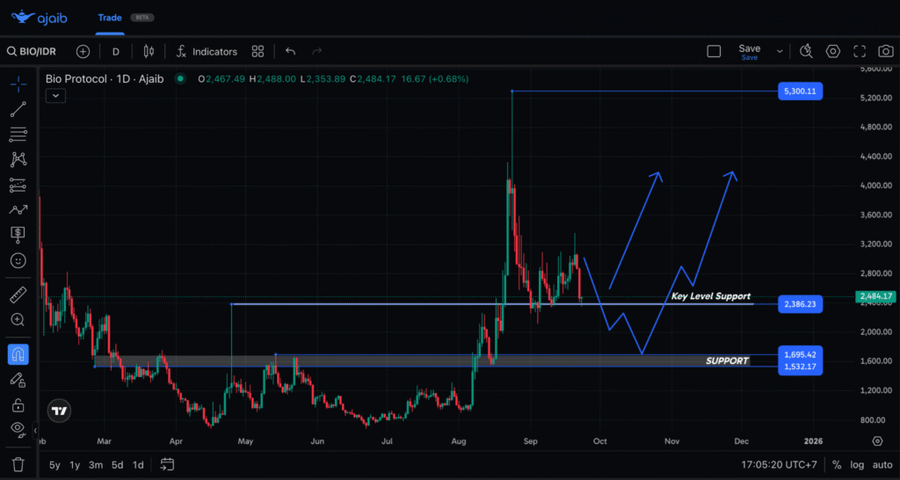Select the patterns drawing tool
The image size is (900, 480).
point(18,160)
